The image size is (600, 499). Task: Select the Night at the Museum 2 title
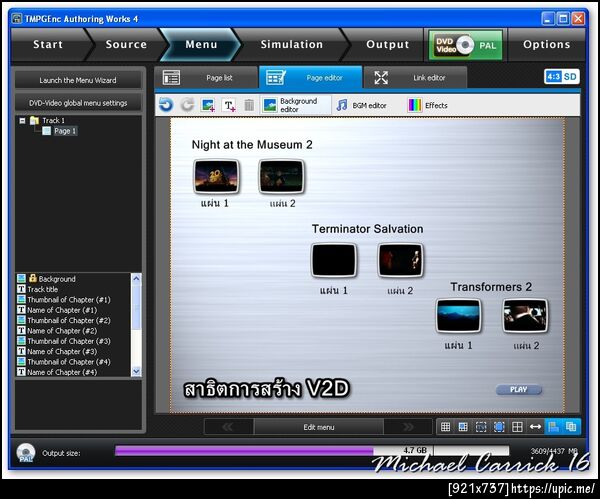[252, 145]
